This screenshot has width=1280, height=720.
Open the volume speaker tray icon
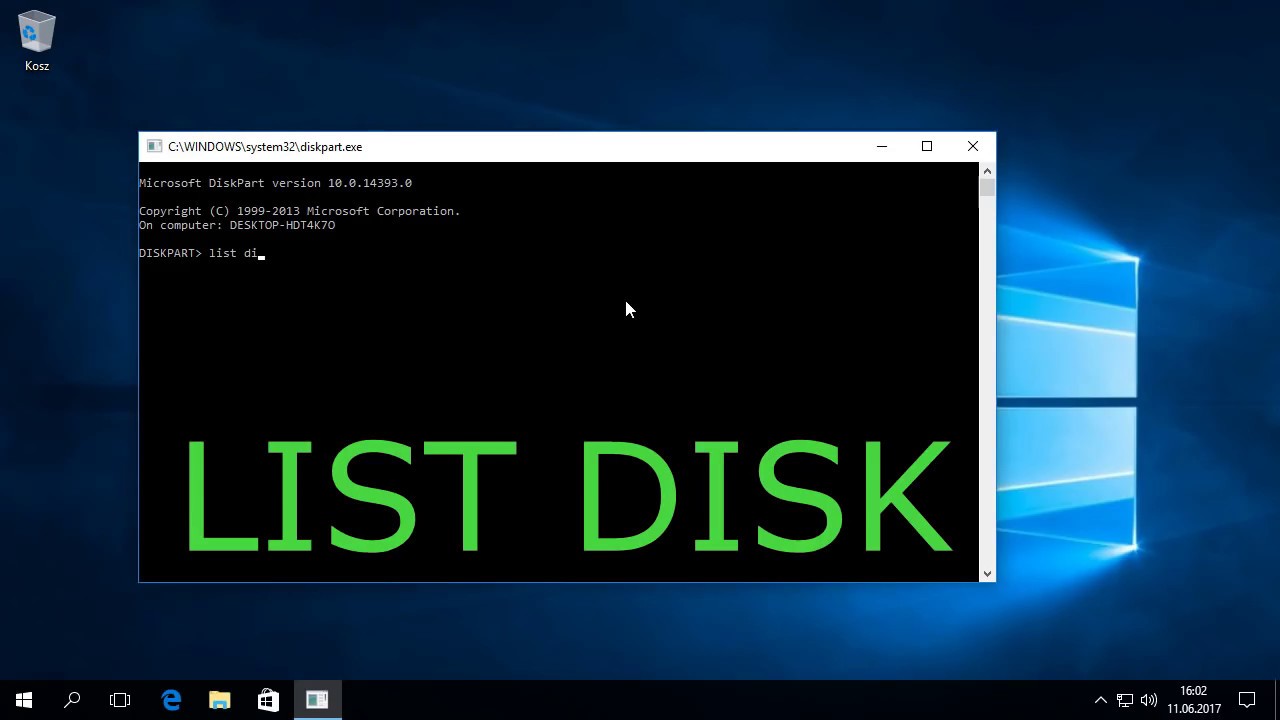[x=1149, y=700]
